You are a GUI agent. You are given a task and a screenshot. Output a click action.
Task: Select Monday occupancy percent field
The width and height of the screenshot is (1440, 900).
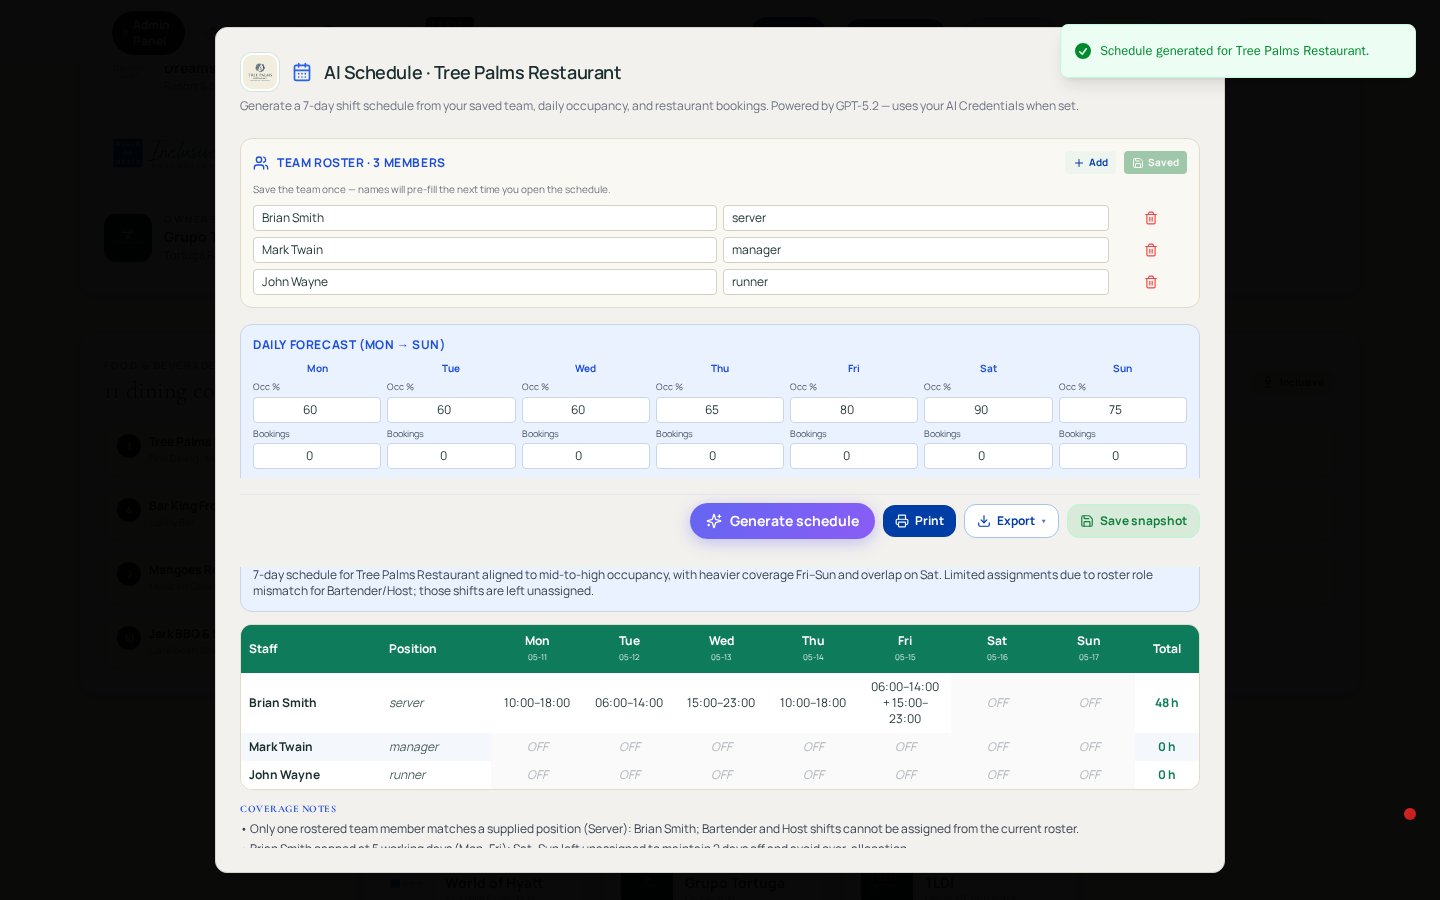click(317, 410)
